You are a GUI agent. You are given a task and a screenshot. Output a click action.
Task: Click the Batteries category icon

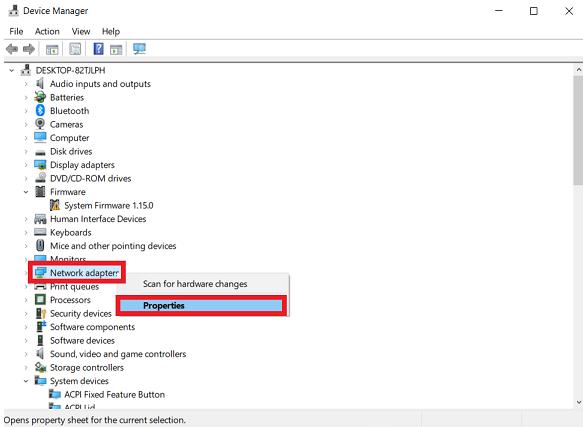click(40, 97)
